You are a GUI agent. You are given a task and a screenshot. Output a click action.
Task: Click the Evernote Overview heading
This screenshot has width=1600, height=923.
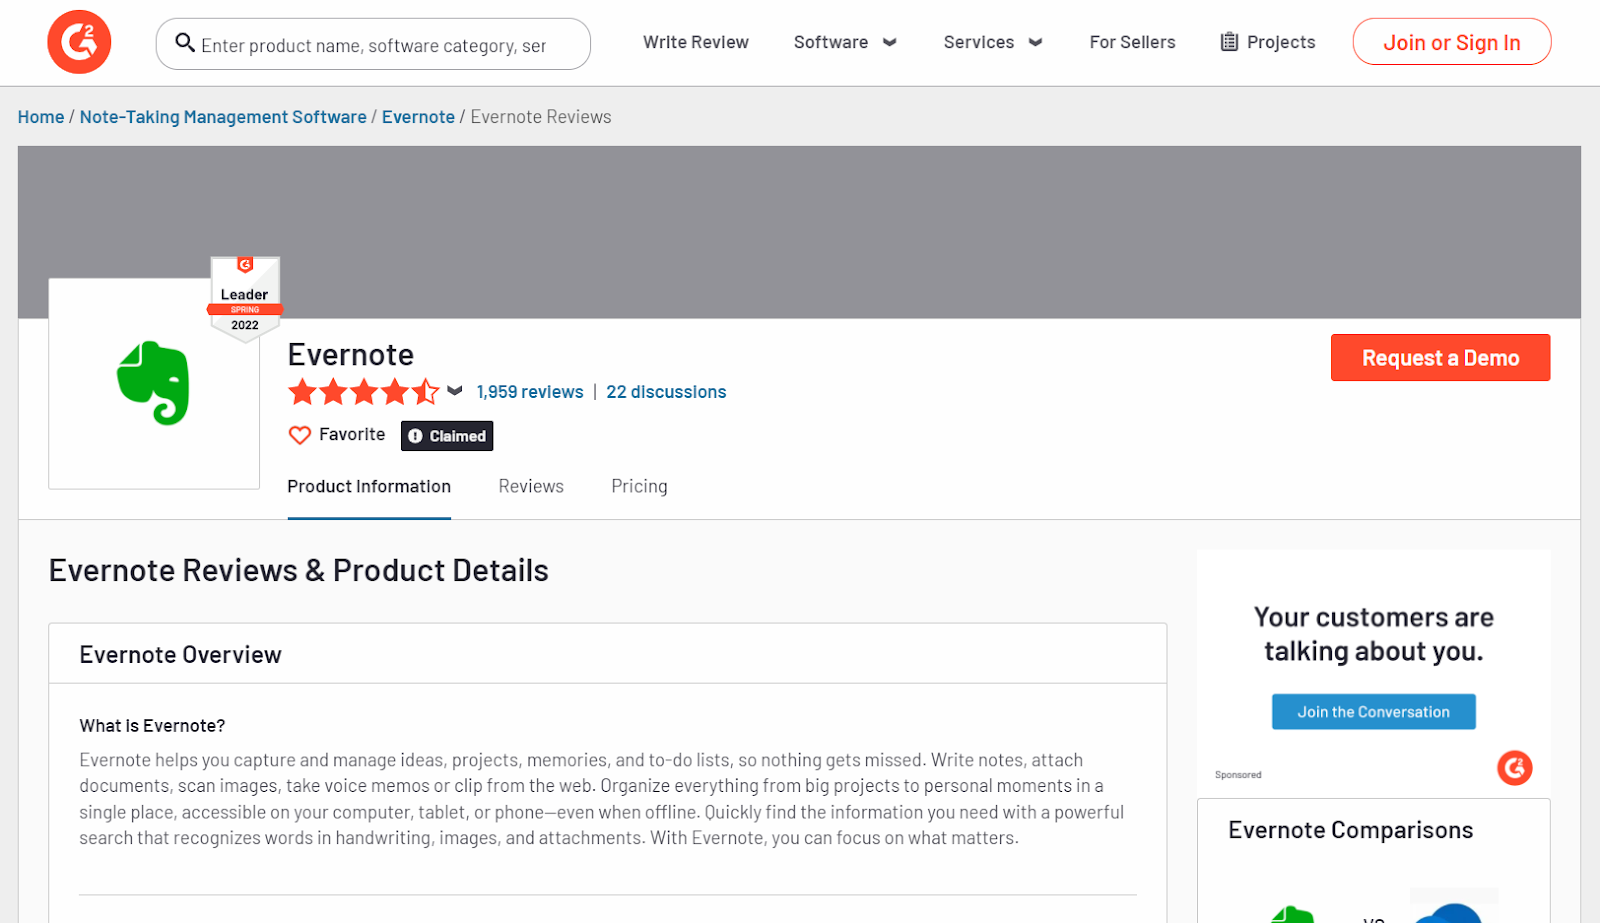[x=180, y=655]
